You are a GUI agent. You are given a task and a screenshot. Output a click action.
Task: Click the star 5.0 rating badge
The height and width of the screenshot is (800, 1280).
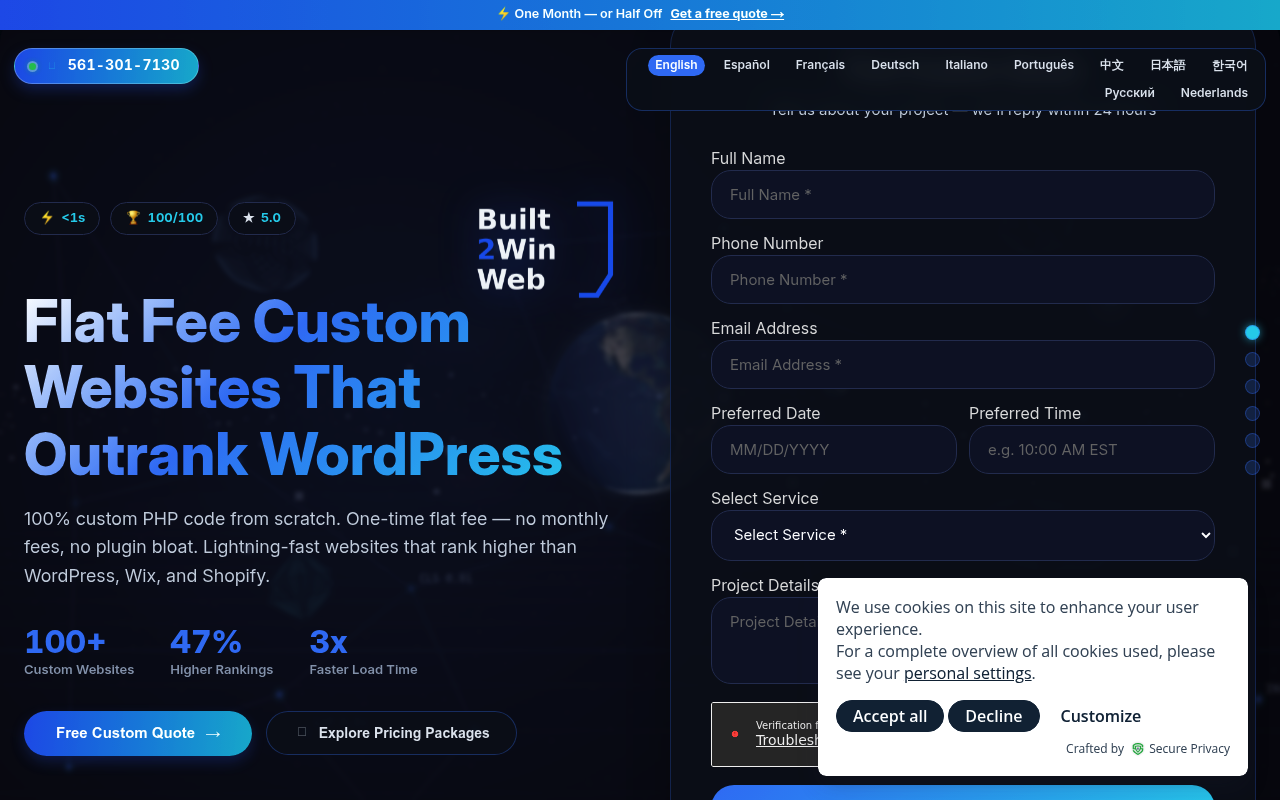[262, 218]
